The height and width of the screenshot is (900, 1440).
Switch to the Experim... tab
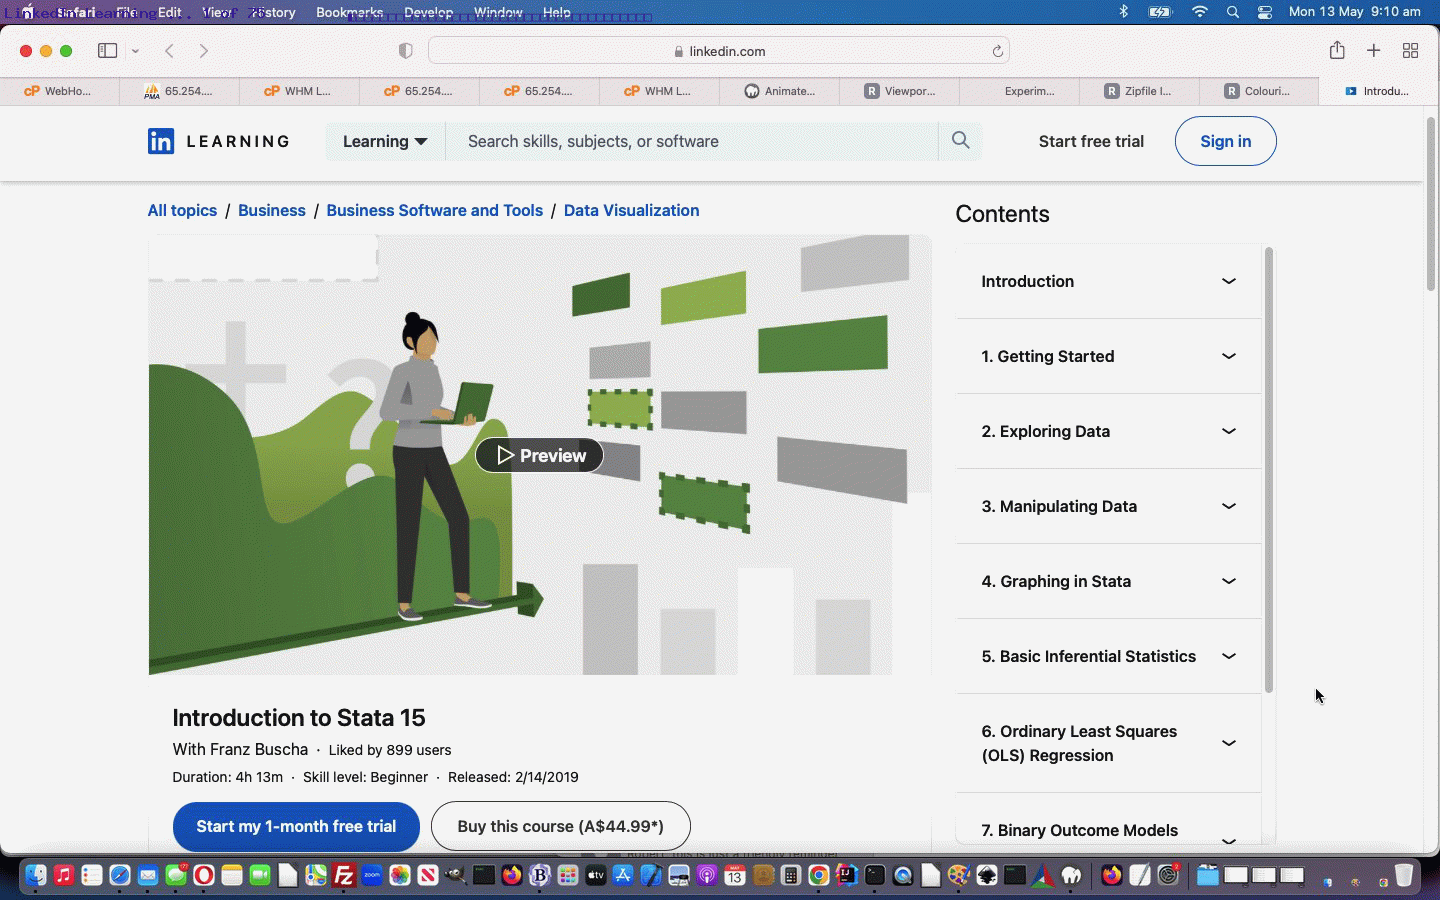pyautogui.click(x=1020, y=91)
